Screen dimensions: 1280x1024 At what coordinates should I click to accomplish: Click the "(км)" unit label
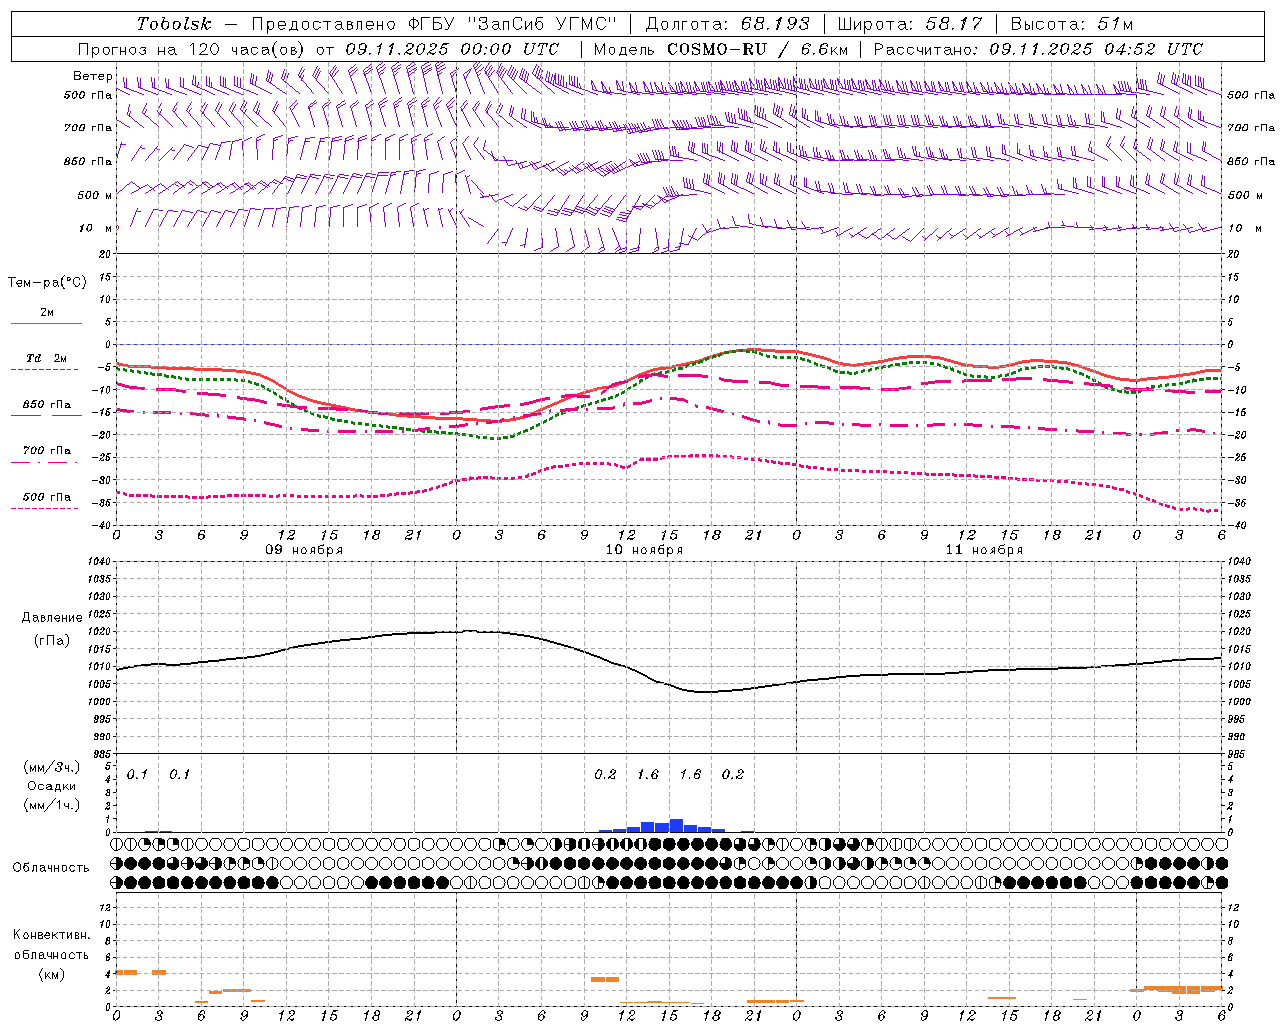[51, 974]
